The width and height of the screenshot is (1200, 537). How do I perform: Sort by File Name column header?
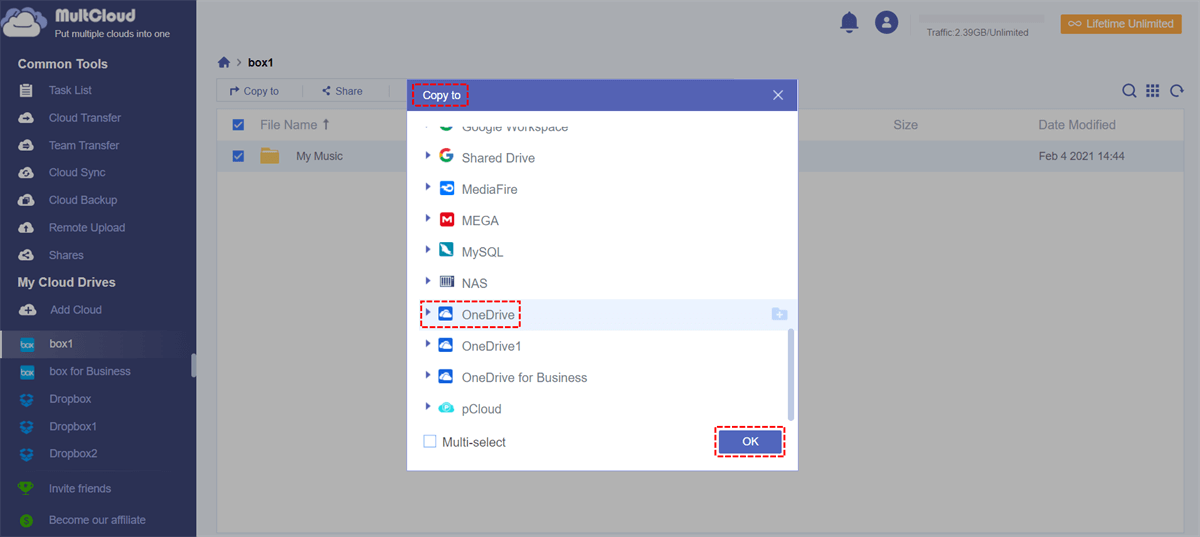click(295, 125)
